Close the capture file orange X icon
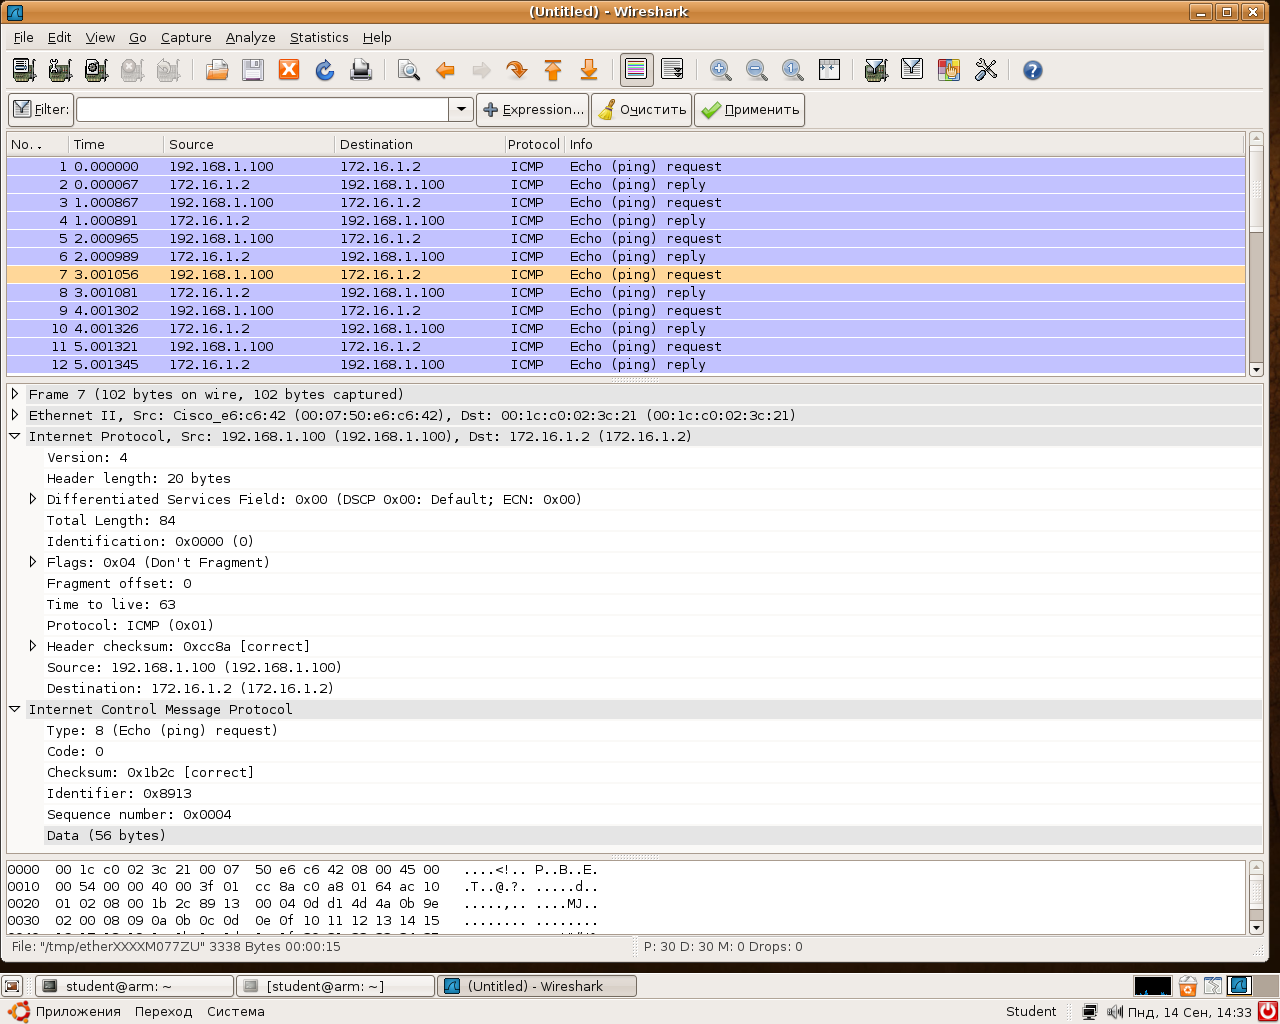The image size is (1280, 1024). [289, 70]
